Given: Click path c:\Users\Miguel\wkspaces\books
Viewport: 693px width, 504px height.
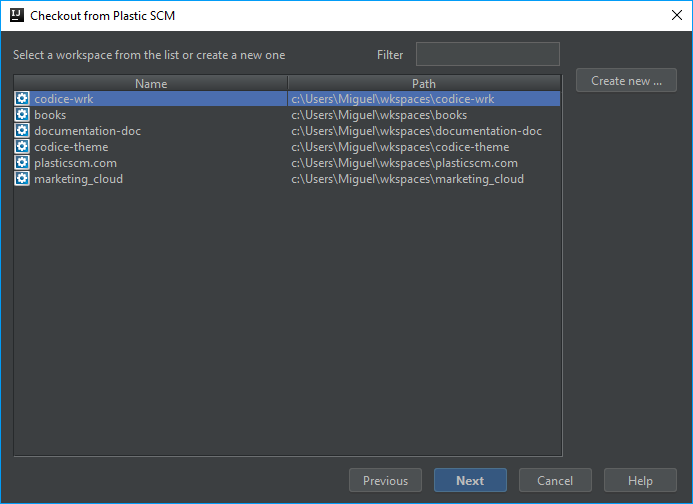Looking at the screenshot, I should 379,115.
